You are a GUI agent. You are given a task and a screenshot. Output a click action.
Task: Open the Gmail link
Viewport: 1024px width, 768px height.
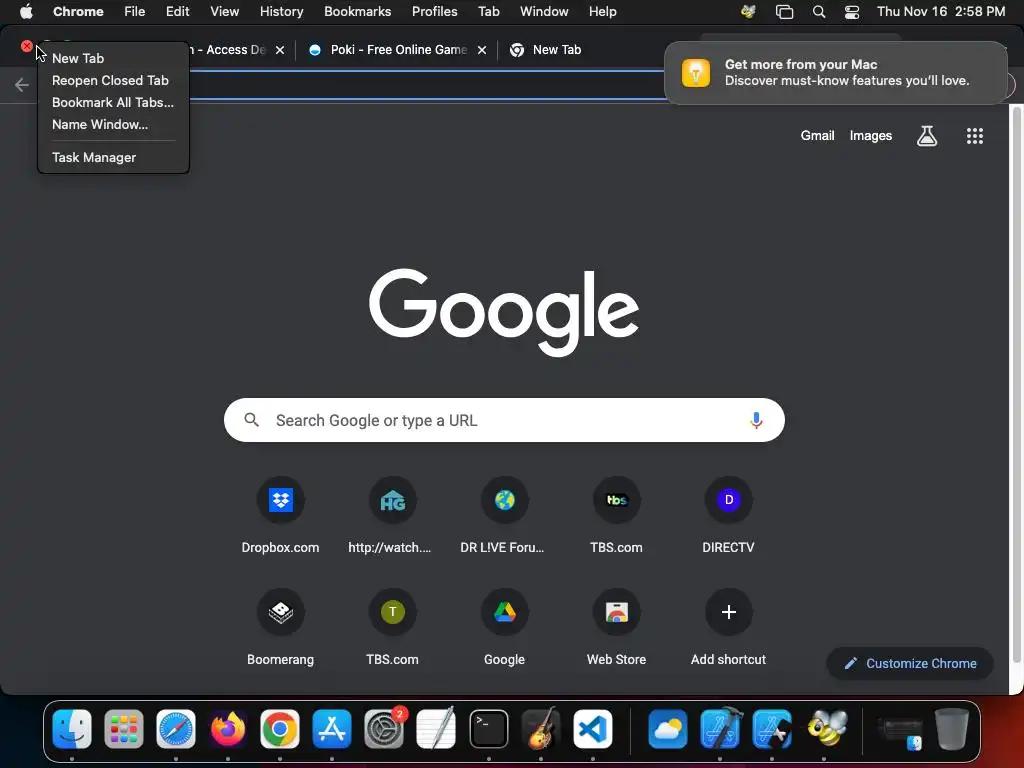click(x=818, y=136)
